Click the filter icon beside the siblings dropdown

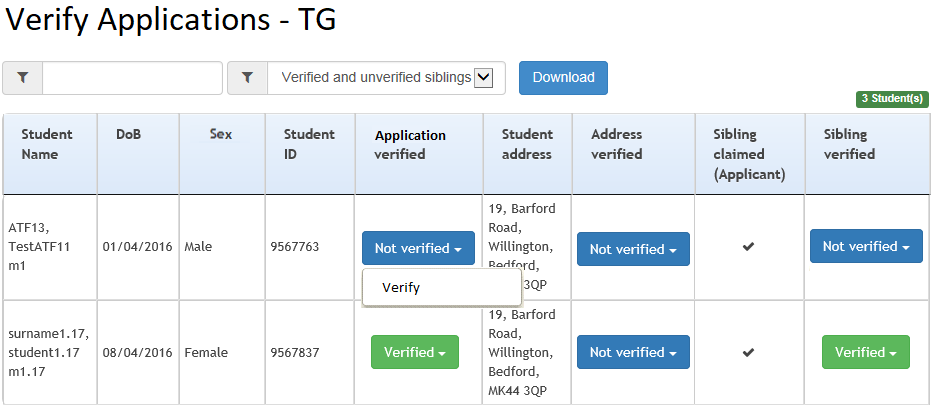tap(248, 78)
